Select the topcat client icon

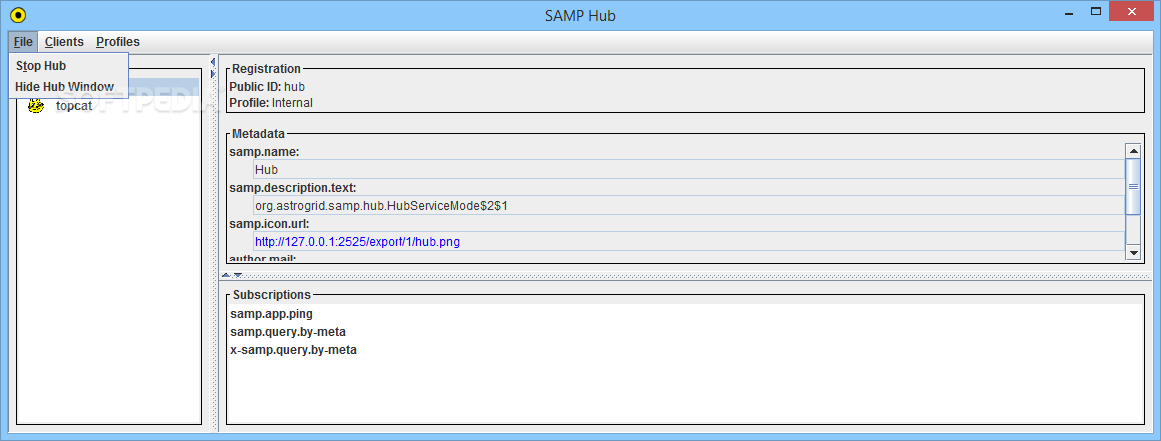(x=36, y=106)
